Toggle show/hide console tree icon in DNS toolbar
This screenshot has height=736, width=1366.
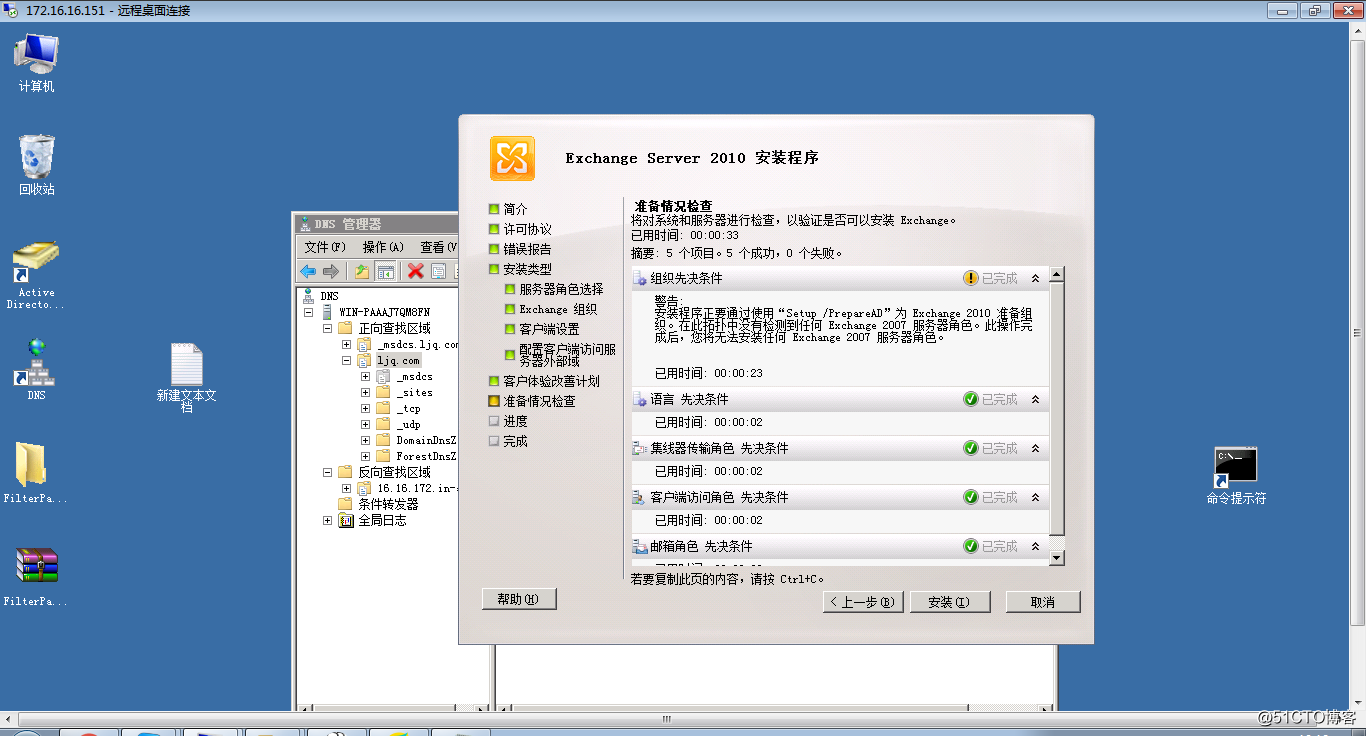pyautogui.click(x=385, y=271)
